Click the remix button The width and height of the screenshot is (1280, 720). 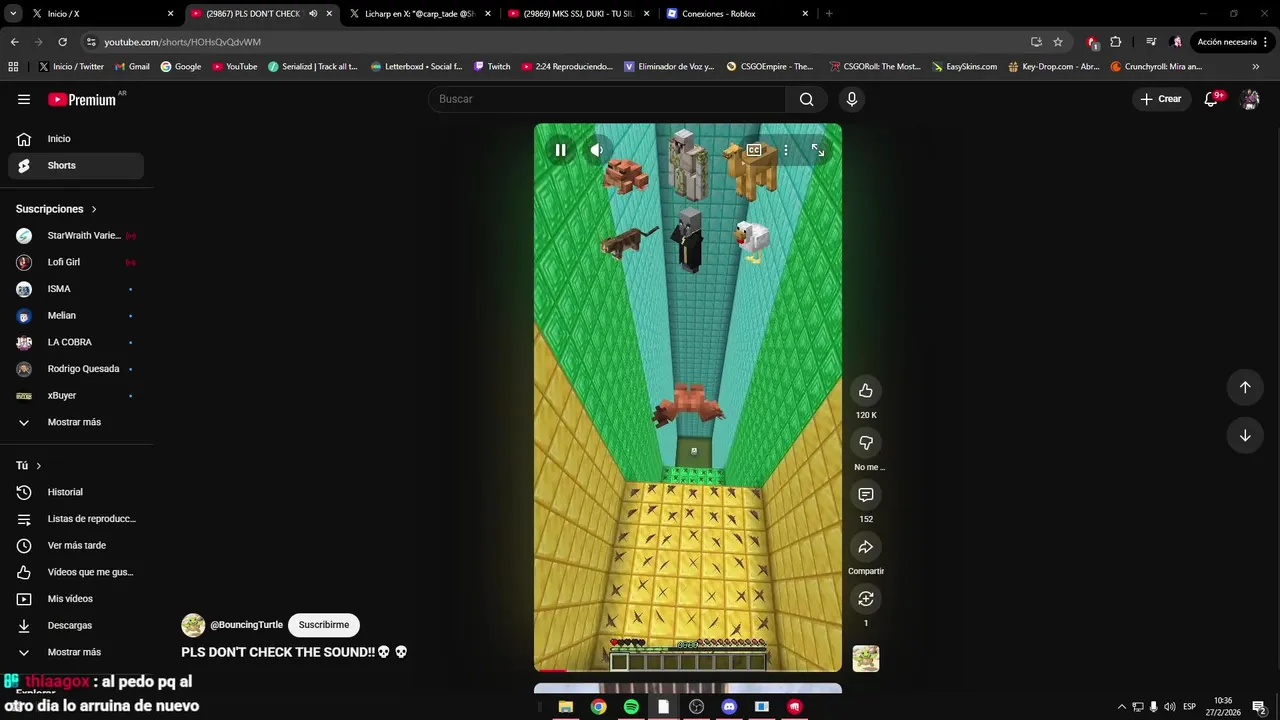[866, 599]
